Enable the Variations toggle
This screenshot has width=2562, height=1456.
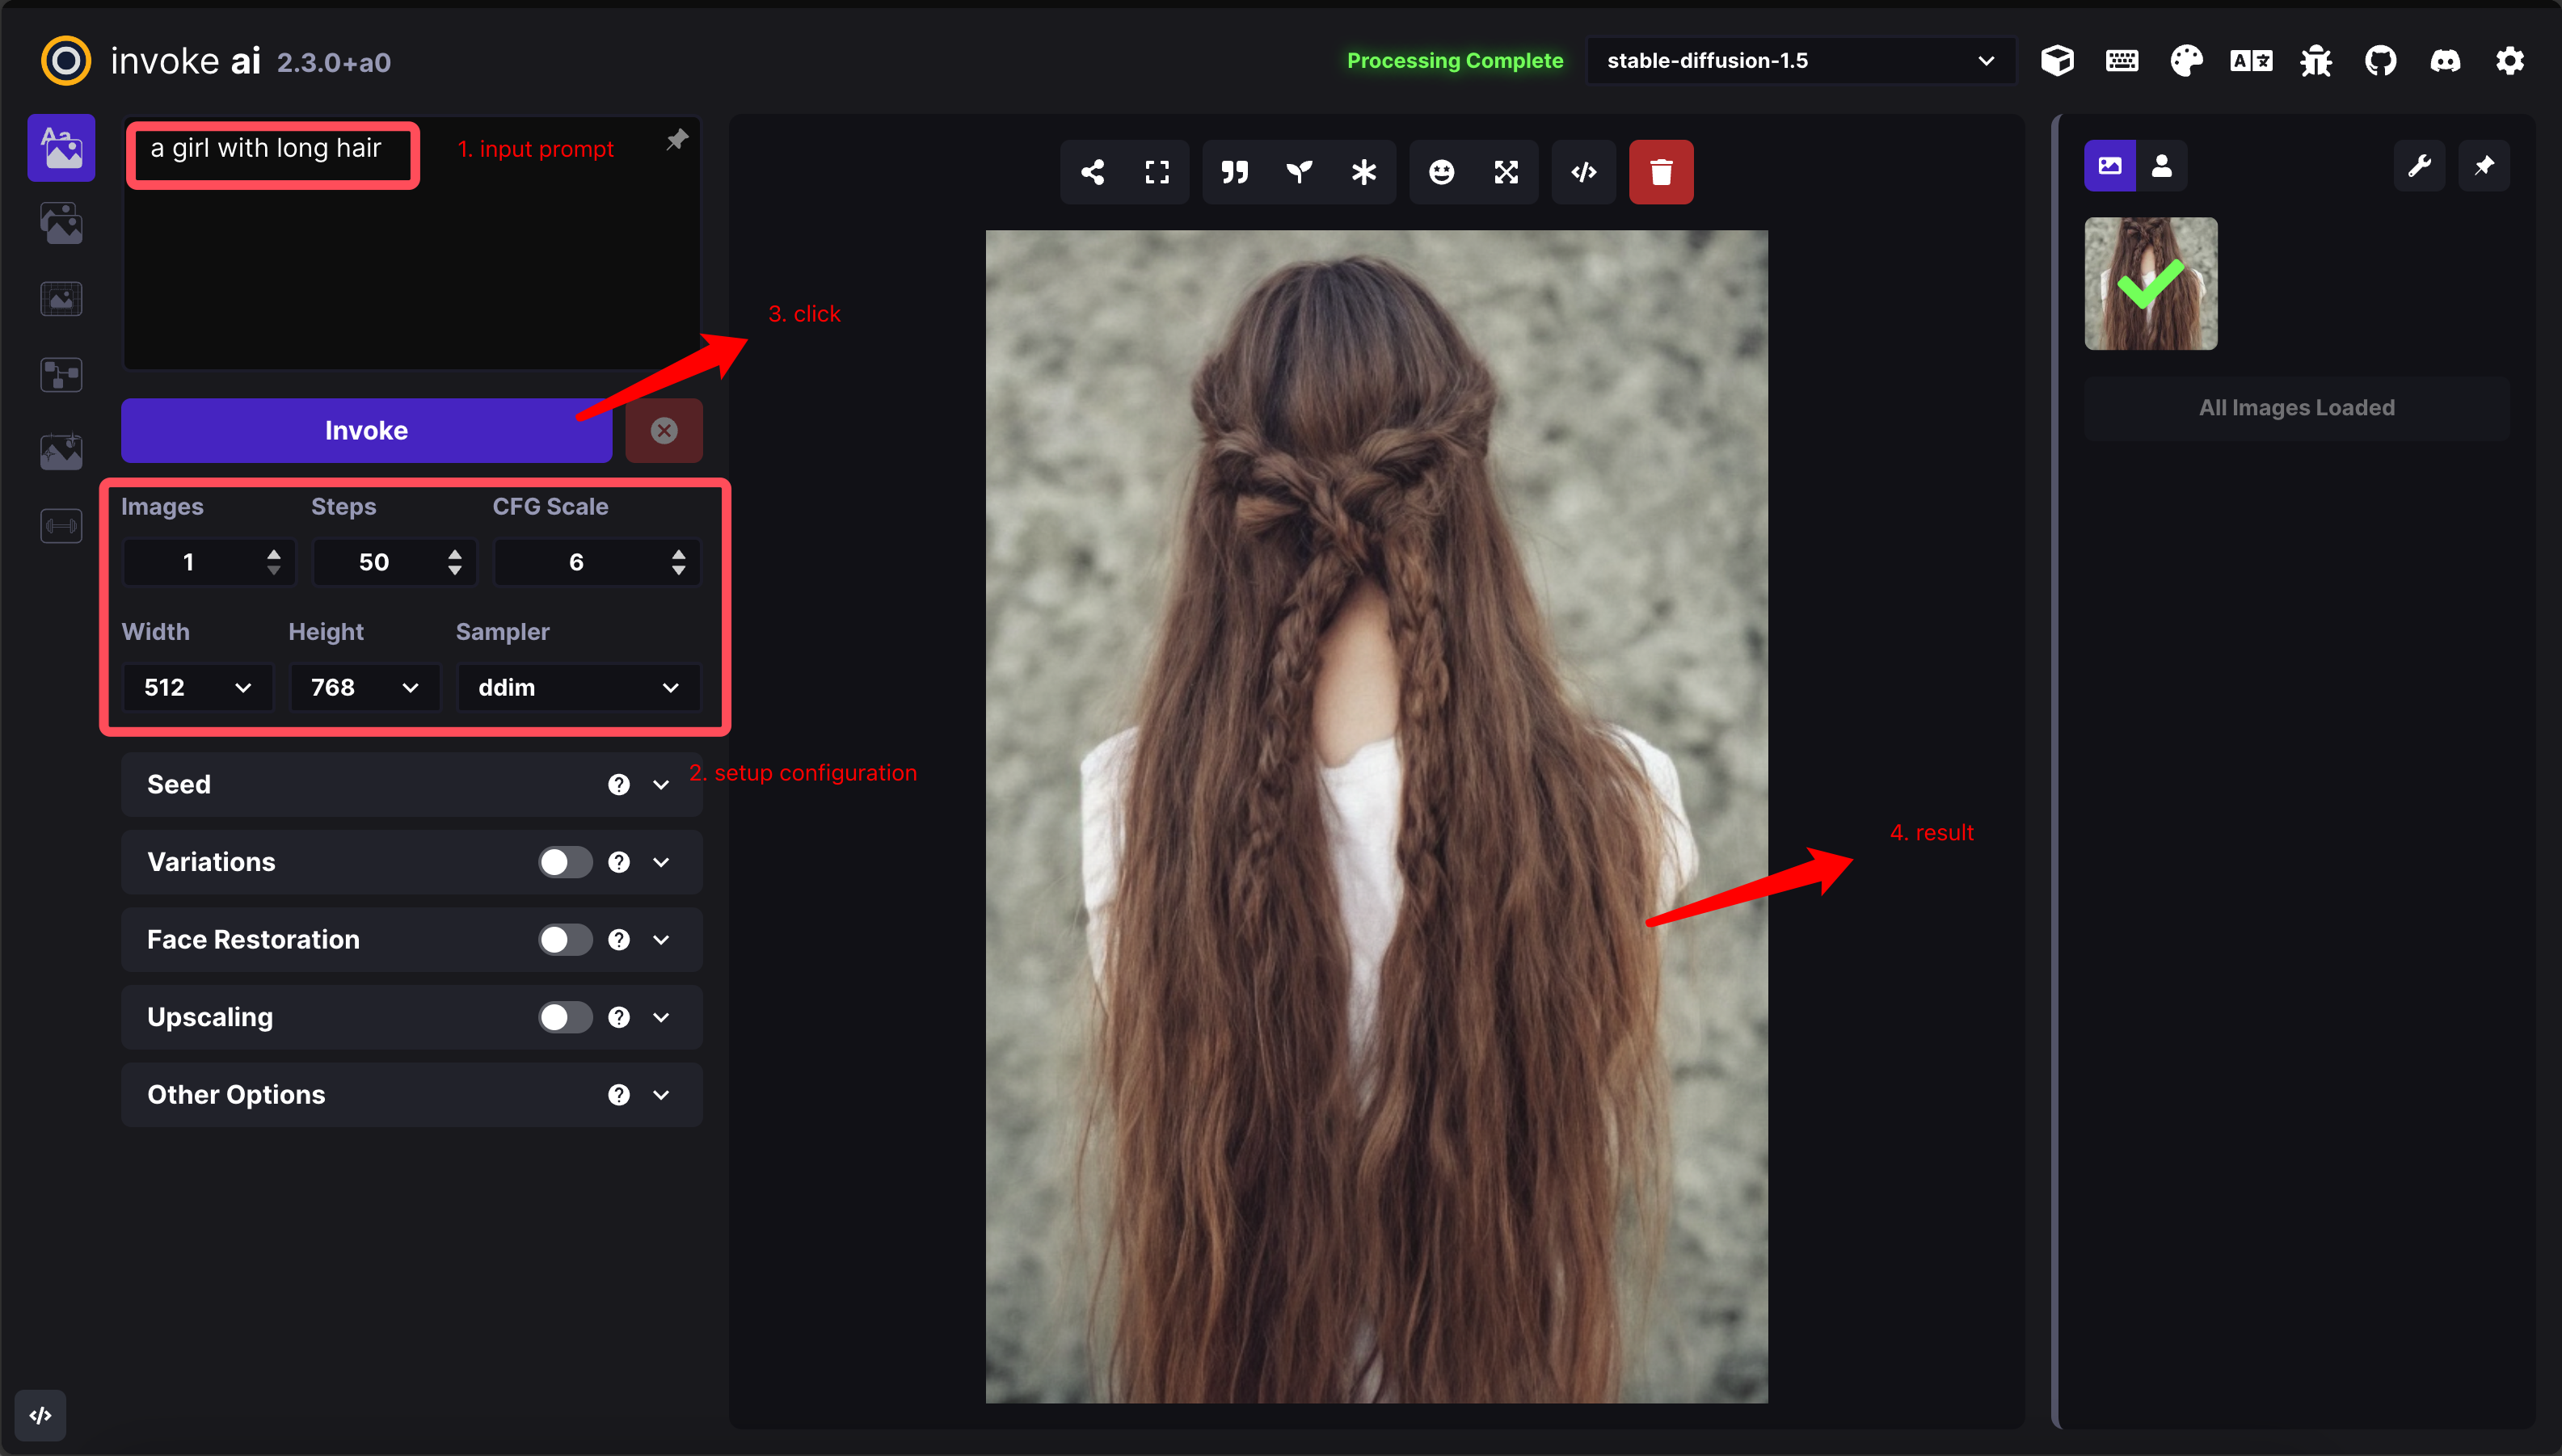565,862
